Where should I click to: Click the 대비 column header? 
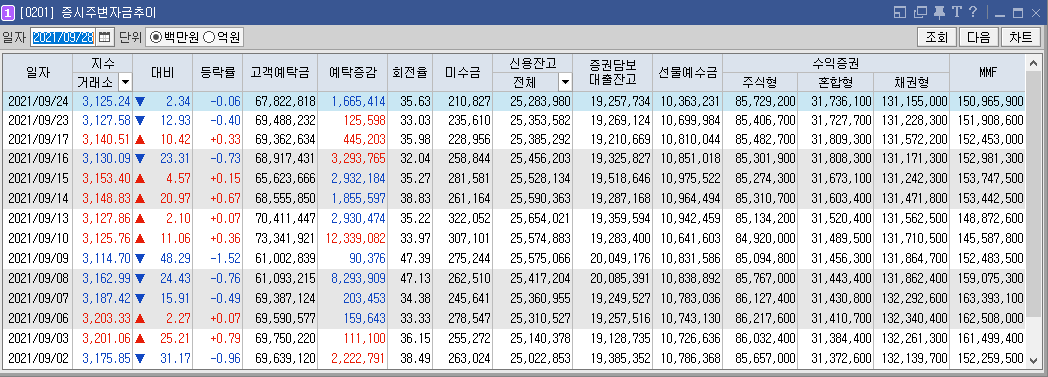pos(162,72)
